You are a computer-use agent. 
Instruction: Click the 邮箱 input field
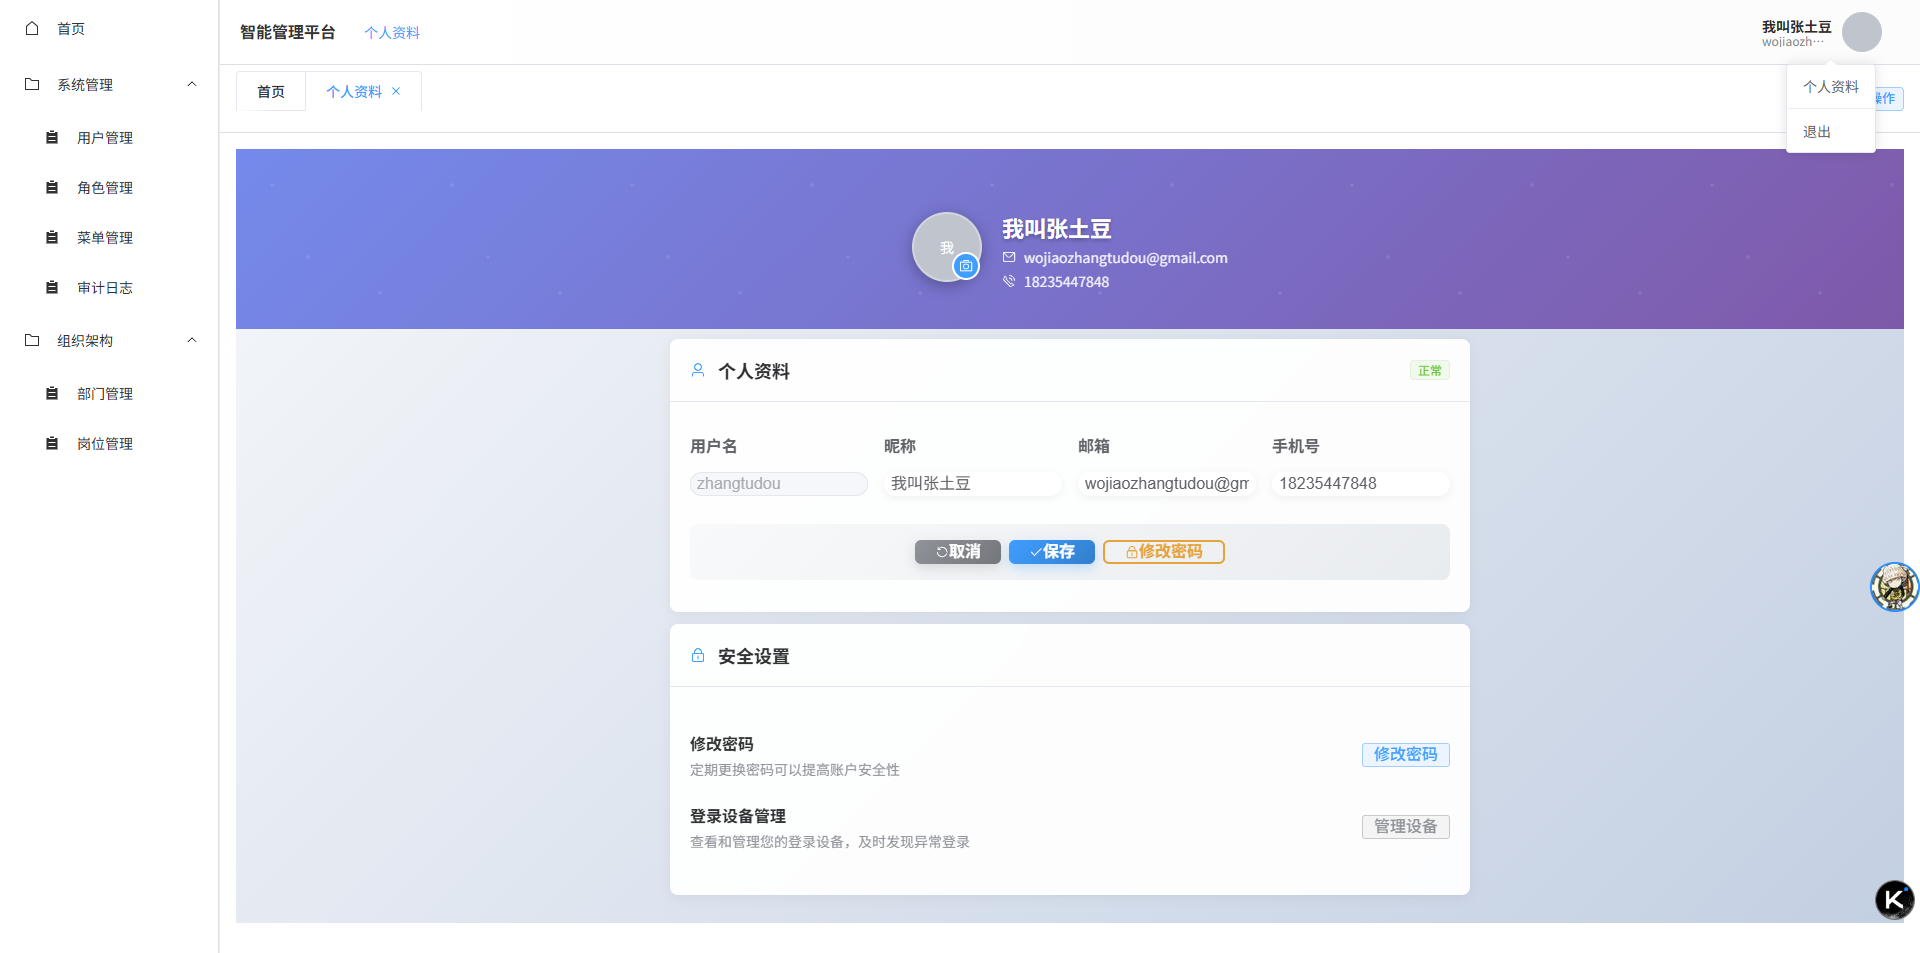click(x=1167, y=484)
